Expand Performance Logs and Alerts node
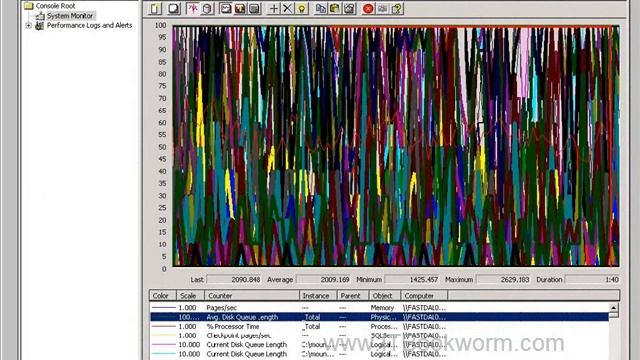640x360 pixels. coord(28,25)
